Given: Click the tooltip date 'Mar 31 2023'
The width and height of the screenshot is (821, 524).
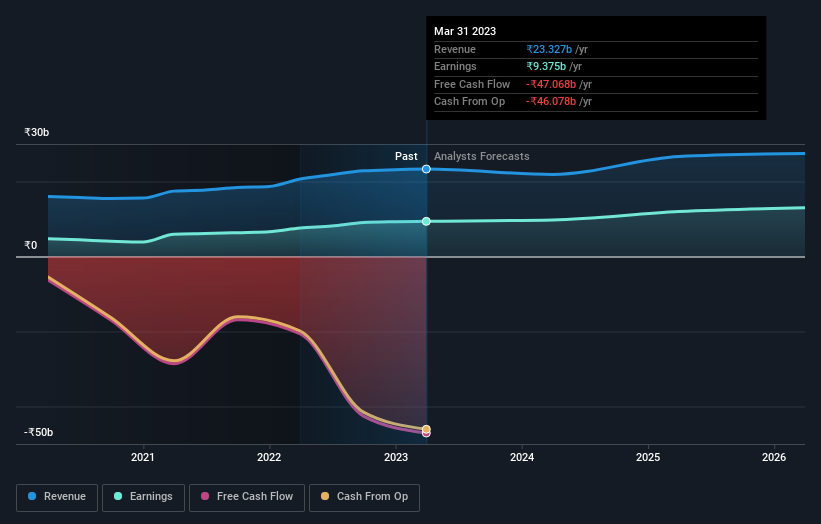Looking at the screenshot, I should (x=465, y=31).
